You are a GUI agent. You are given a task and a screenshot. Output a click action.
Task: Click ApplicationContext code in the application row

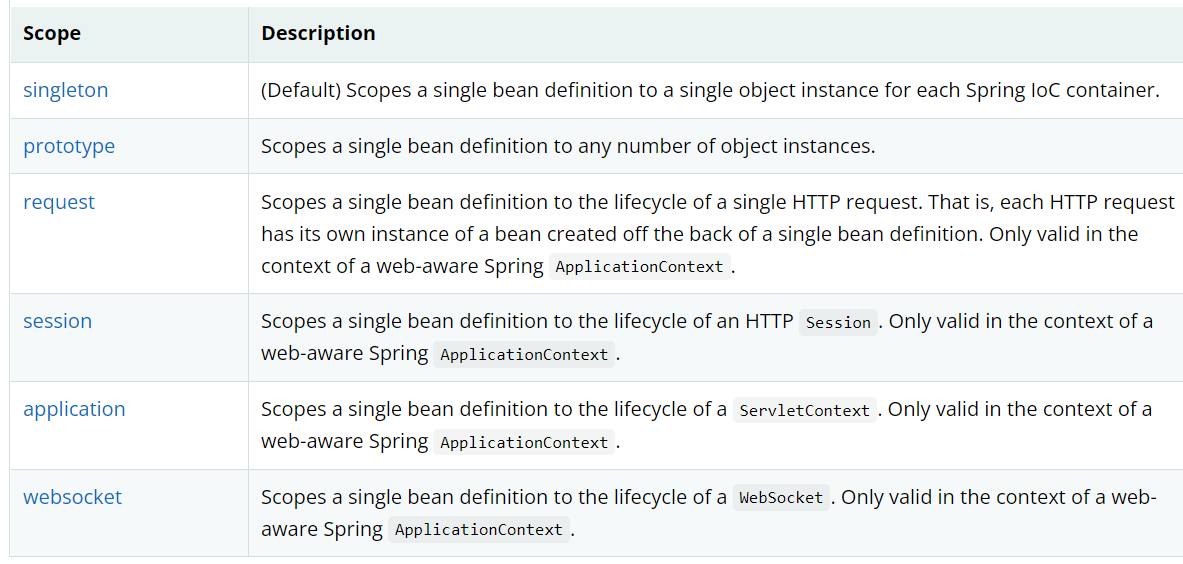pyautogui.click(x=524, y=443)
